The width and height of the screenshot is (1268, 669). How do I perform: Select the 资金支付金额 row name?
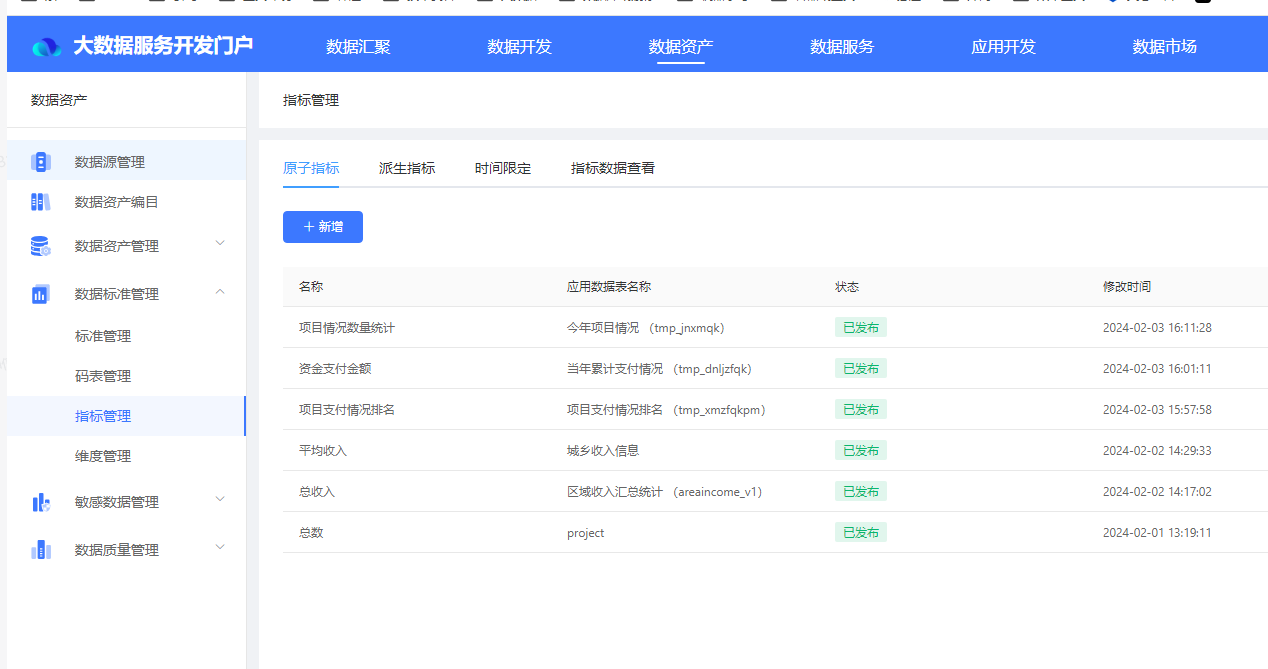point(335,369)
